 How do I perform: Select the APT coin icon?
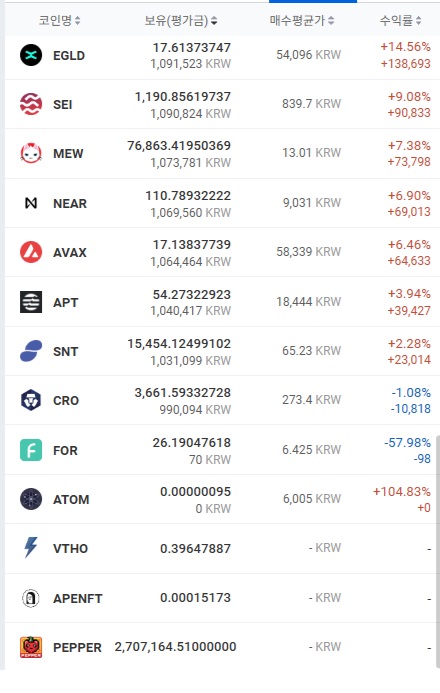click(x=31, y=302)
